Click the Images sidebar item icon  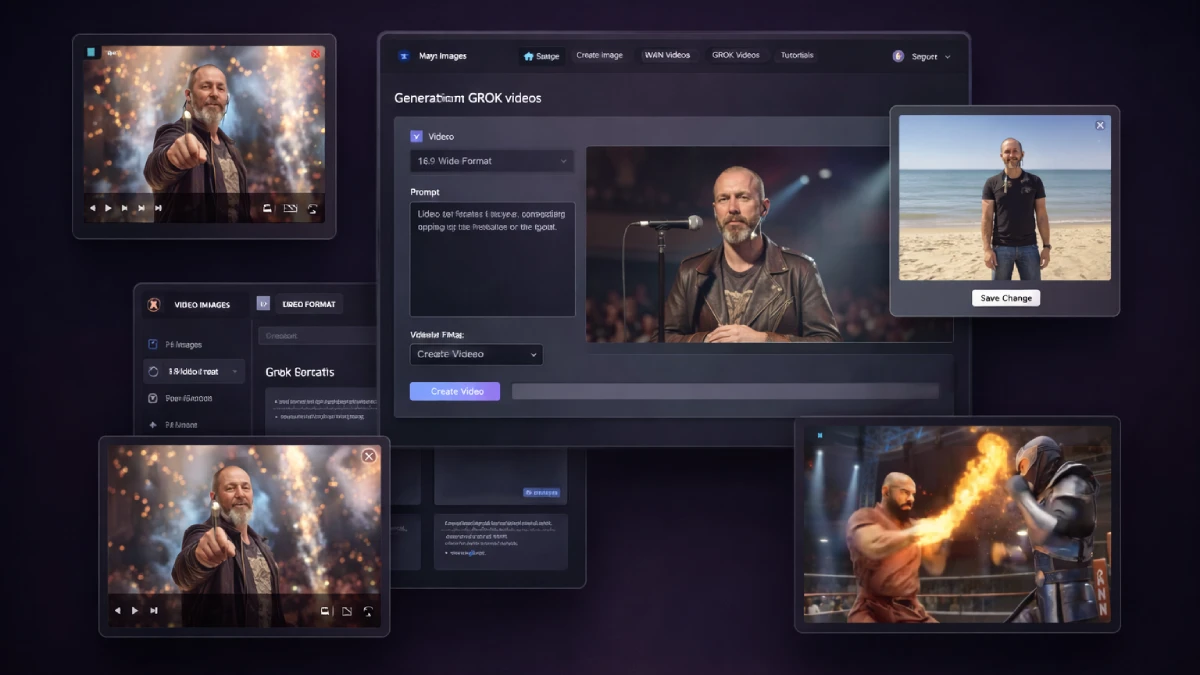tap(152, 344)
